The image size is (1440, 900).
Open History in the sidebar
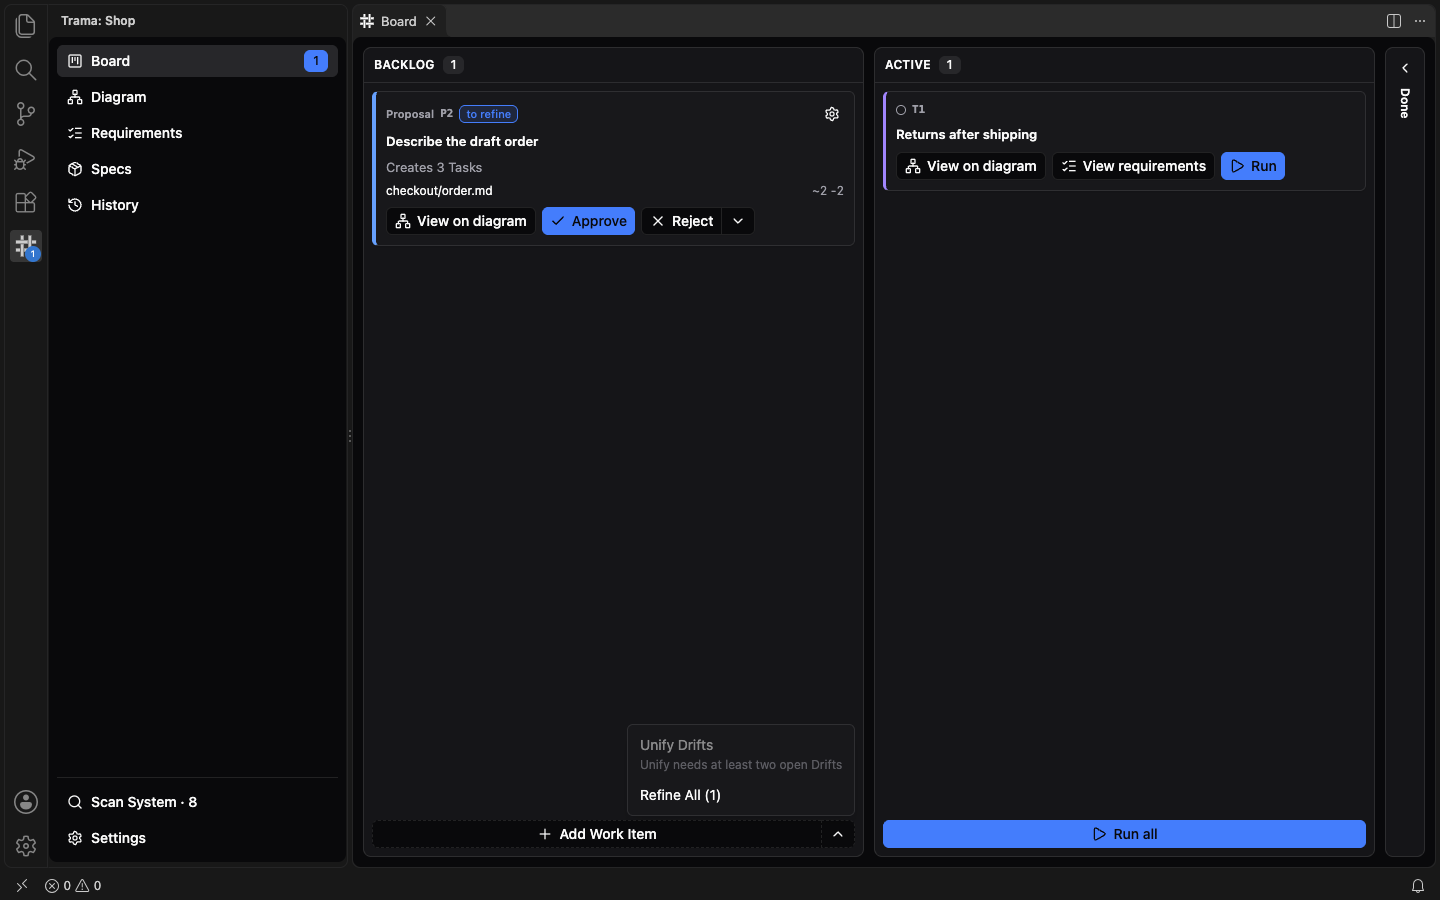tap(198, 205)
